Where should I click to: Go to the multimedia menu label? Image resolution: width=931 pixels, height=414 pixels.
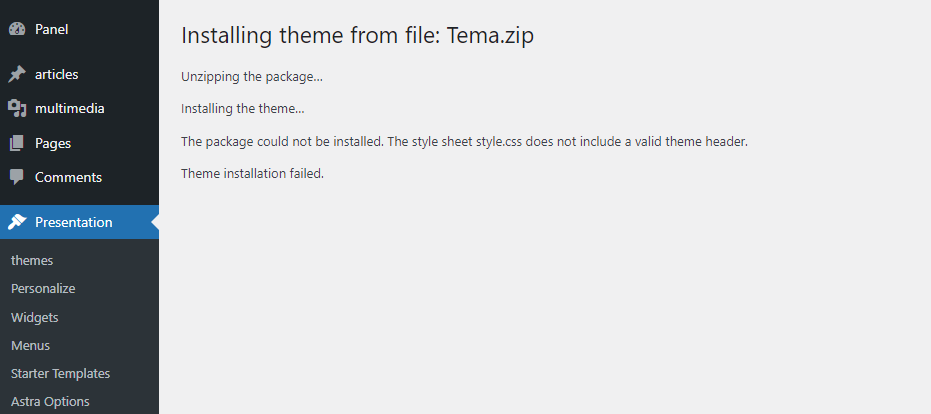(x=69, y=109)
